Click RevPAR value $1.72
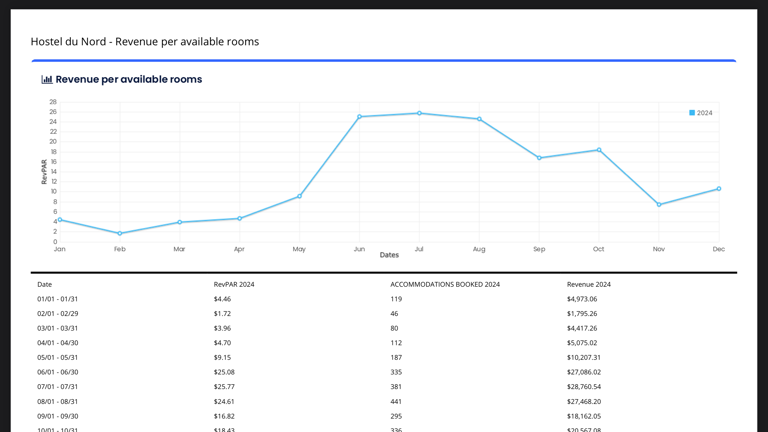The image size is (768, 432). coord(222,313)
